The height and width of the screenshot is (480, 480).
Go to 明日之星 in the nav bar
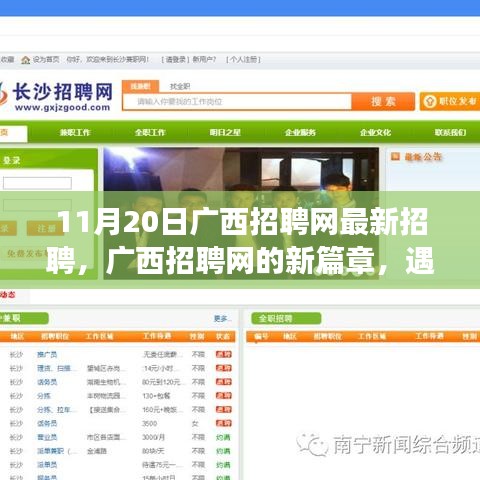pyautogui.click(x=225, y=133)
